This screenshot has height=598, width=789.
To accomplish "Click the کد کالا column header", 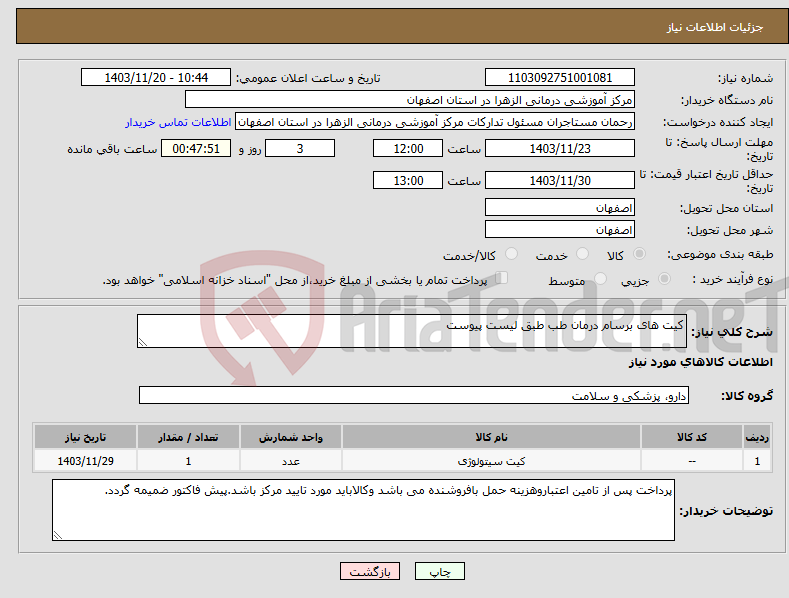I will [x=692, y=437].
